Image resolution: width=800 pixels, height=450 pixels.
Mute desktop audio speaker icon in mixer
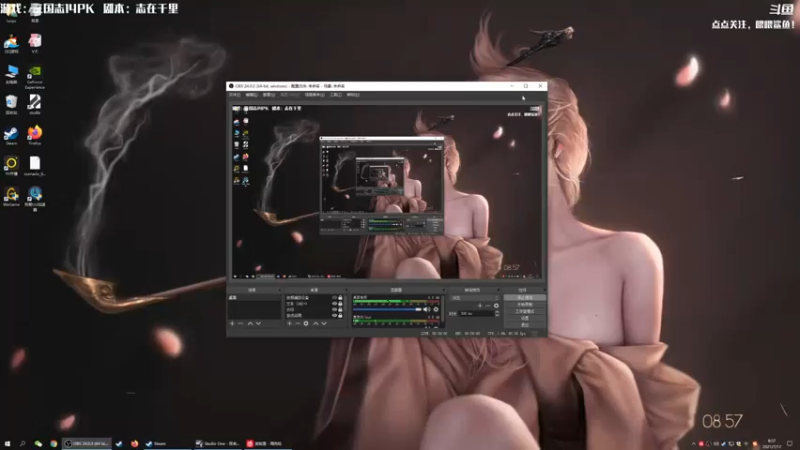426,310
